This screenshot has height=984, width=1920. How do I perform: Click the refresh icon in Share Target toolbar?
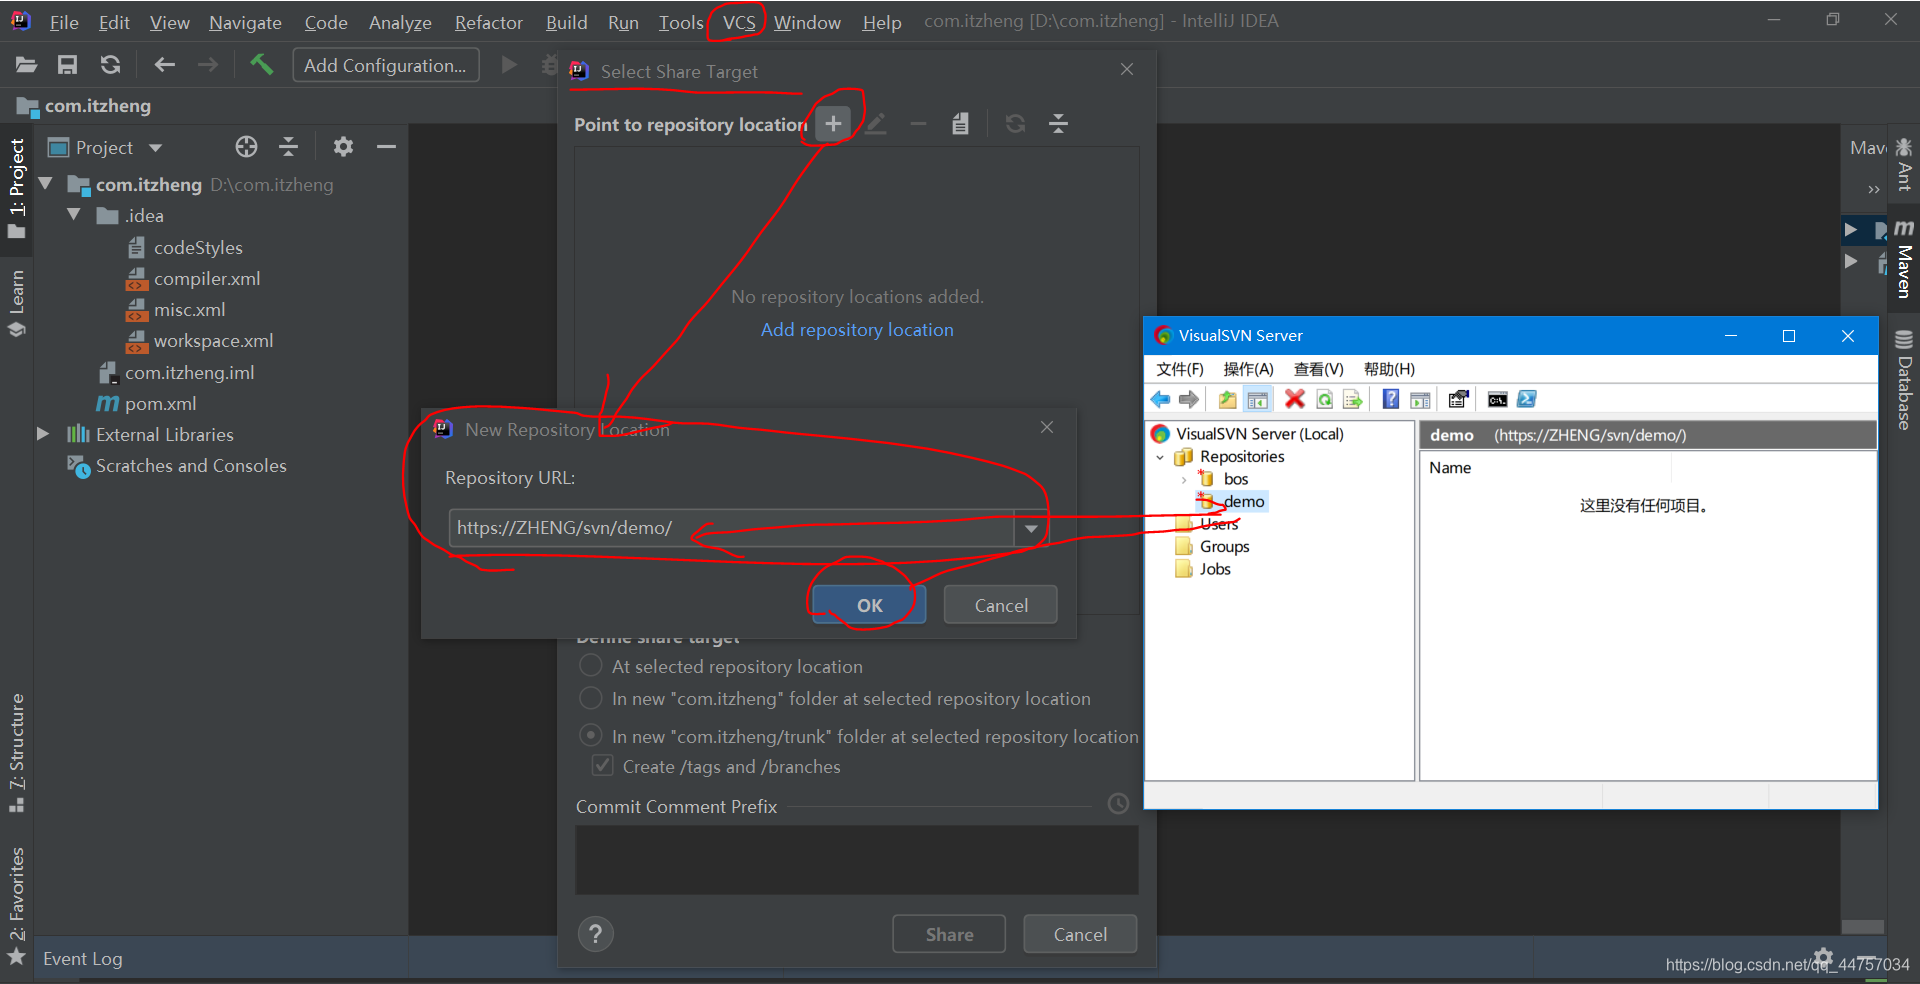coord(1015,124)
